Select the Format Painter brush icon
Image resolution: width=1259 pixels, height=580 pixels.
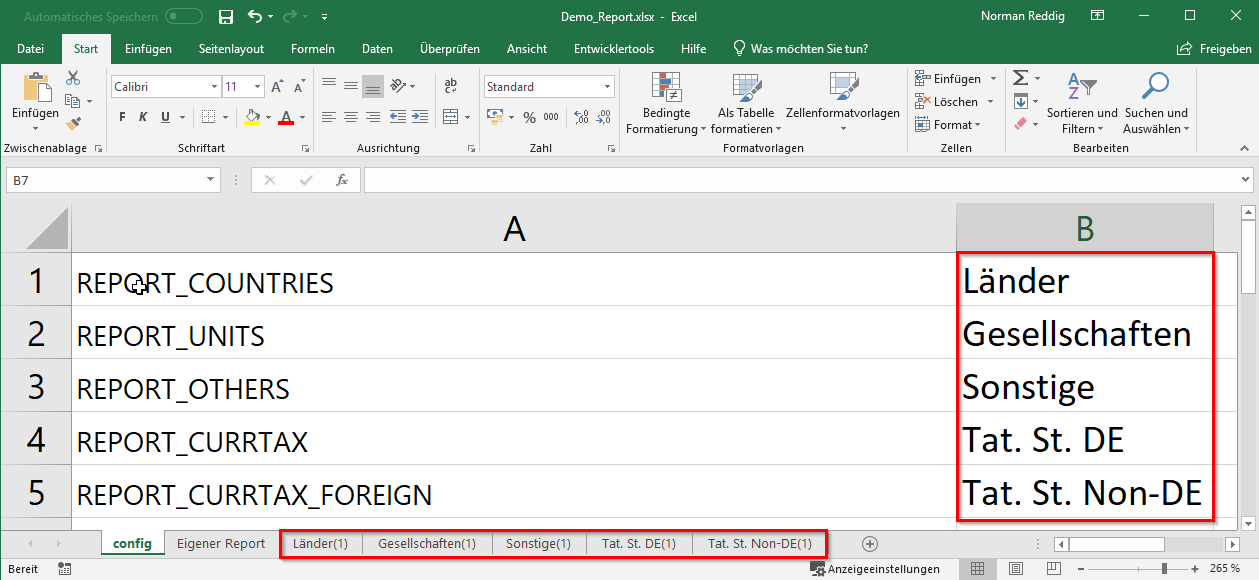pyautogui.click(x=73, y=123)
